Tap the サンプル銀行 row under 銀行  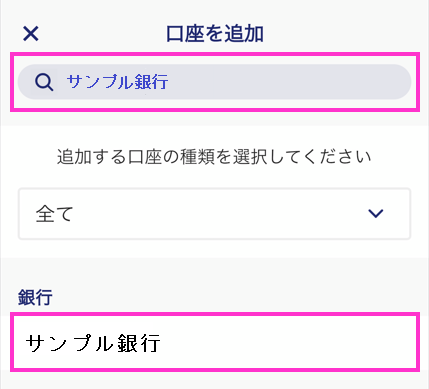(x=215, y=343)
